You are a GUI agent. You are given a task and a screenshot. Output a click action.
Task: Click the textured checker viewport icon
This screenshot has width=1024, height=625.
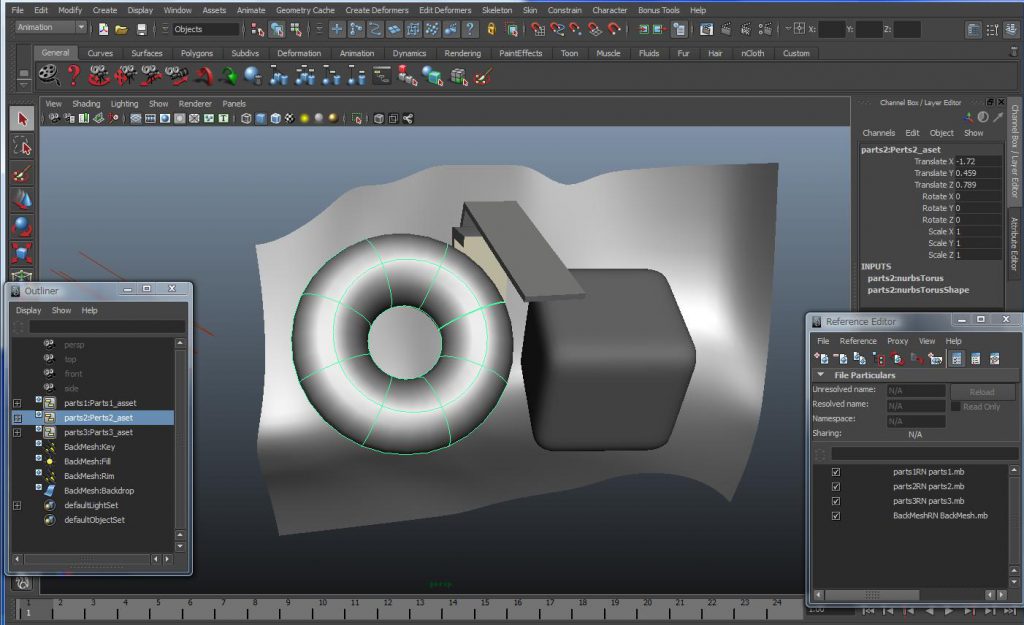click(290, 119)
